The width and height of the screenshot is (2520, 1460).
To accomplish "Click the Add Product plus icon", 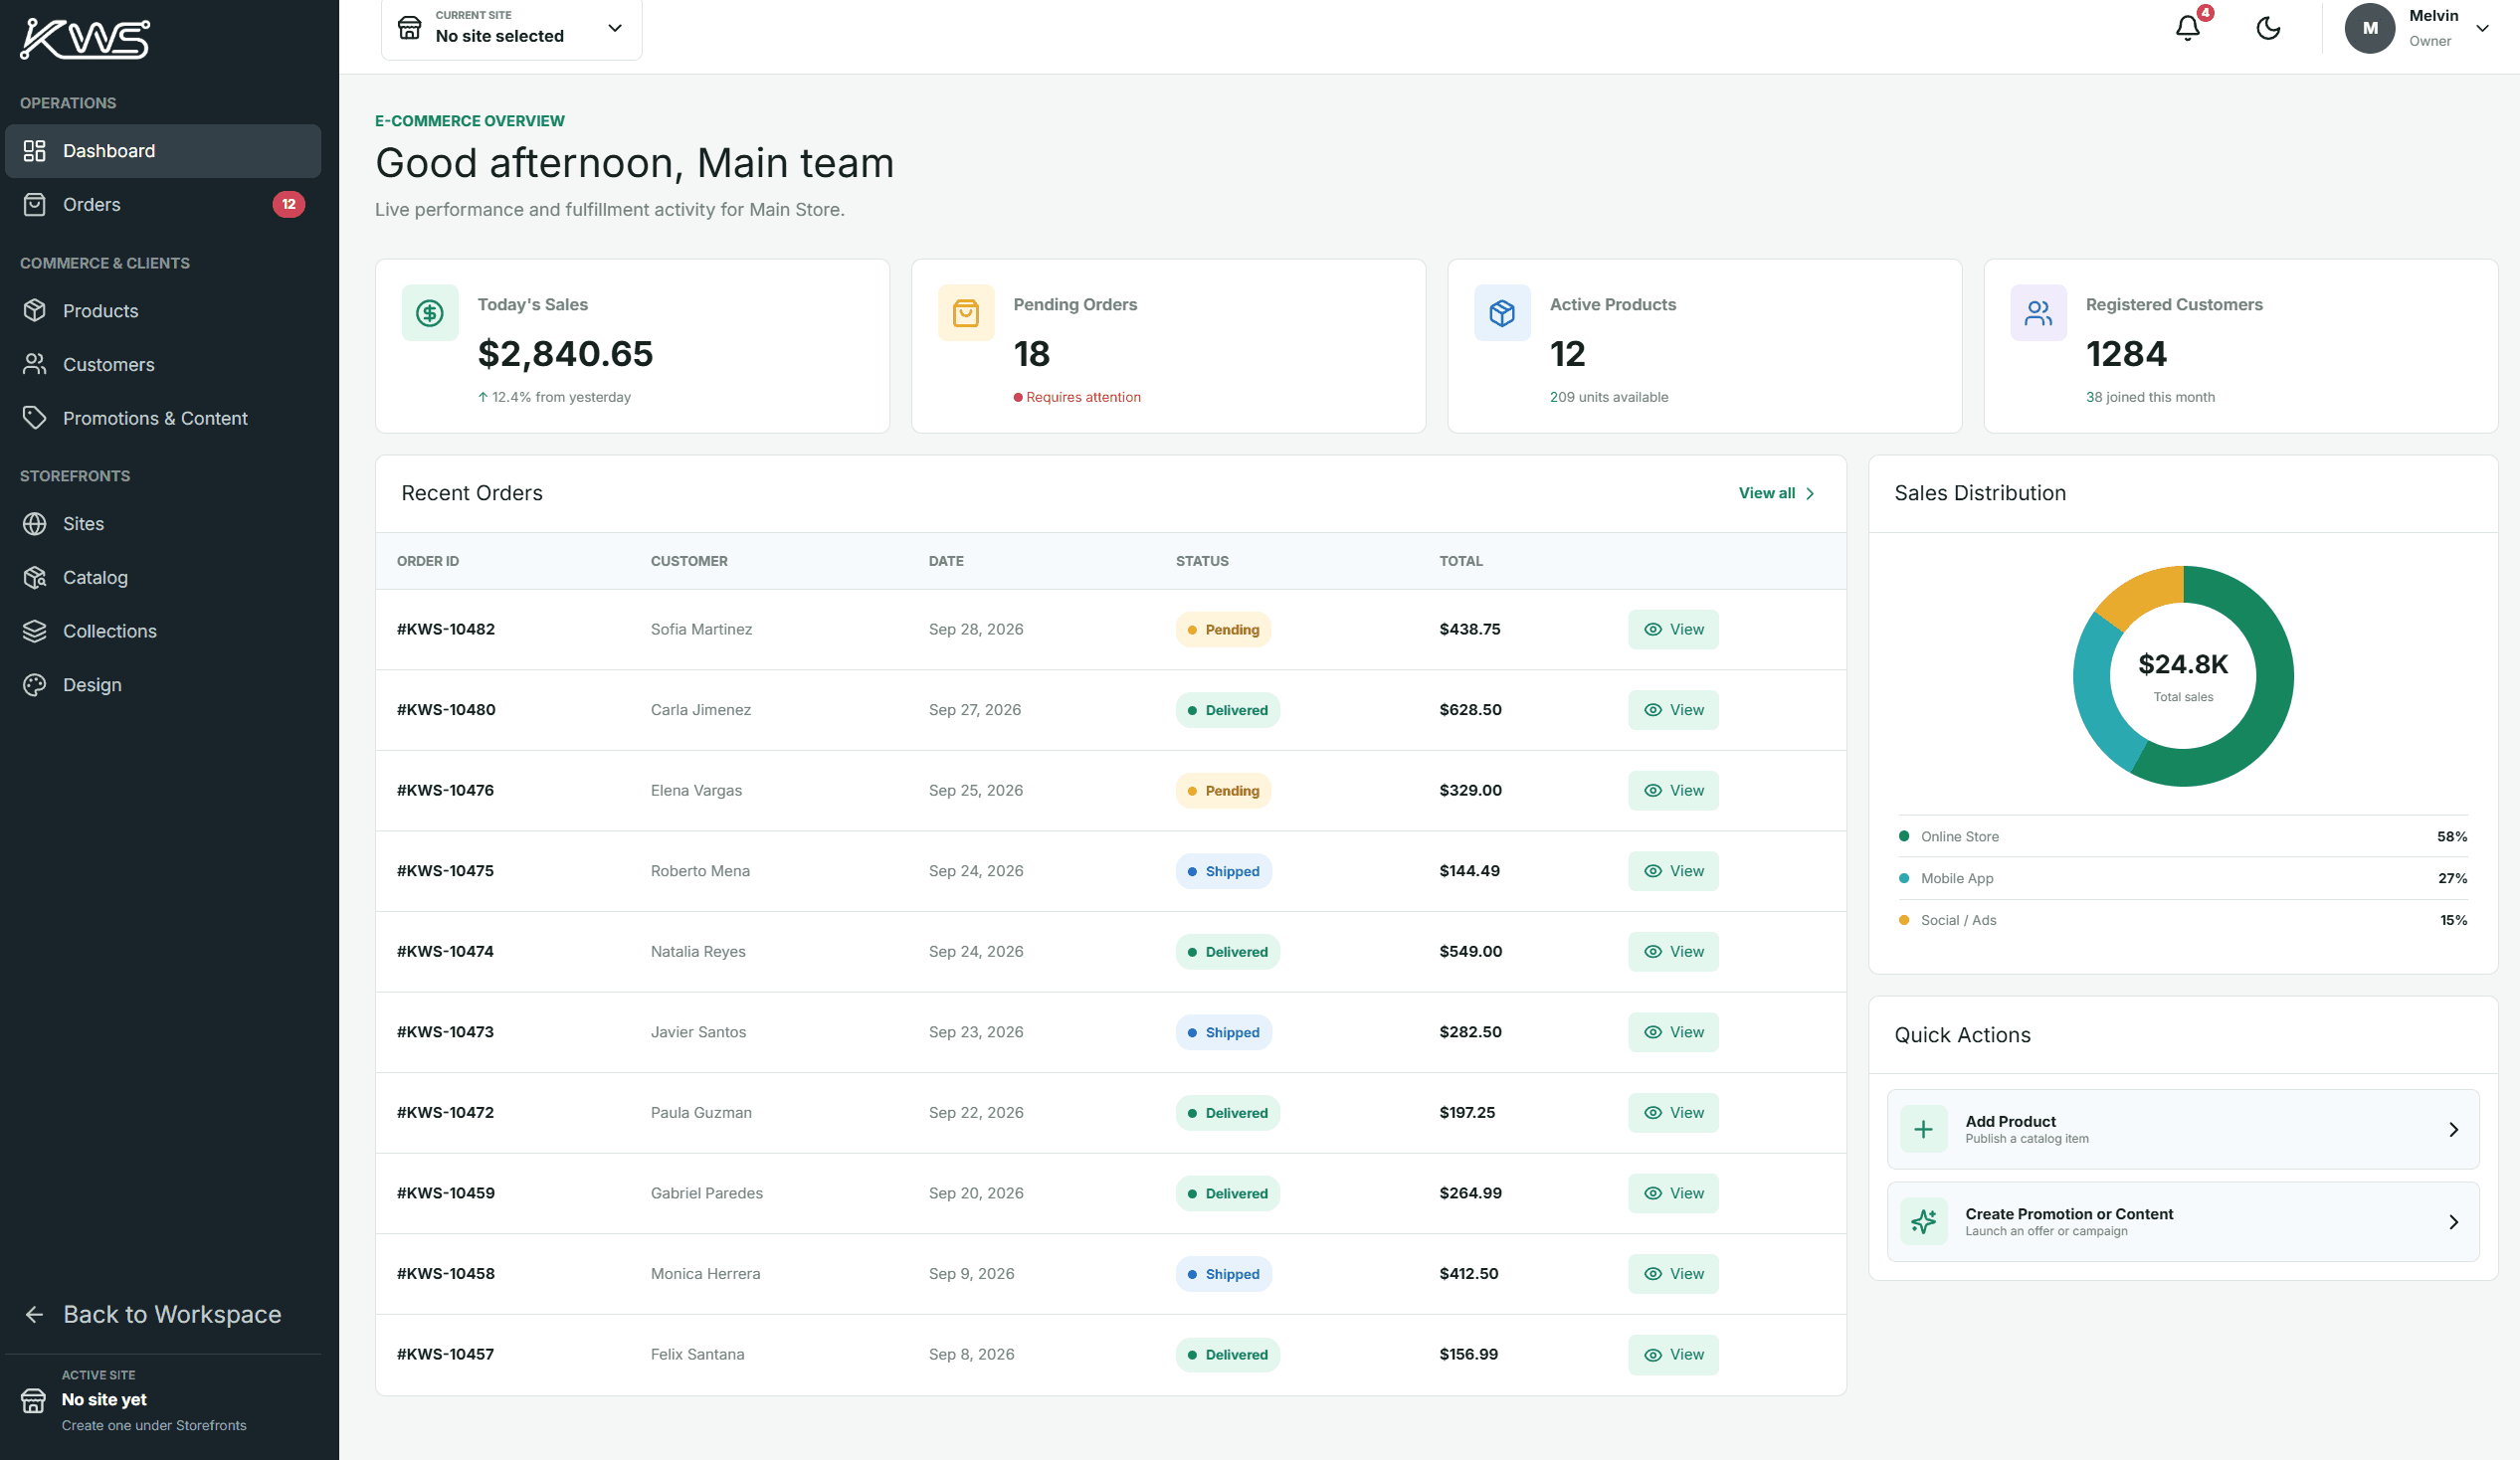I will [1922, 1129].
